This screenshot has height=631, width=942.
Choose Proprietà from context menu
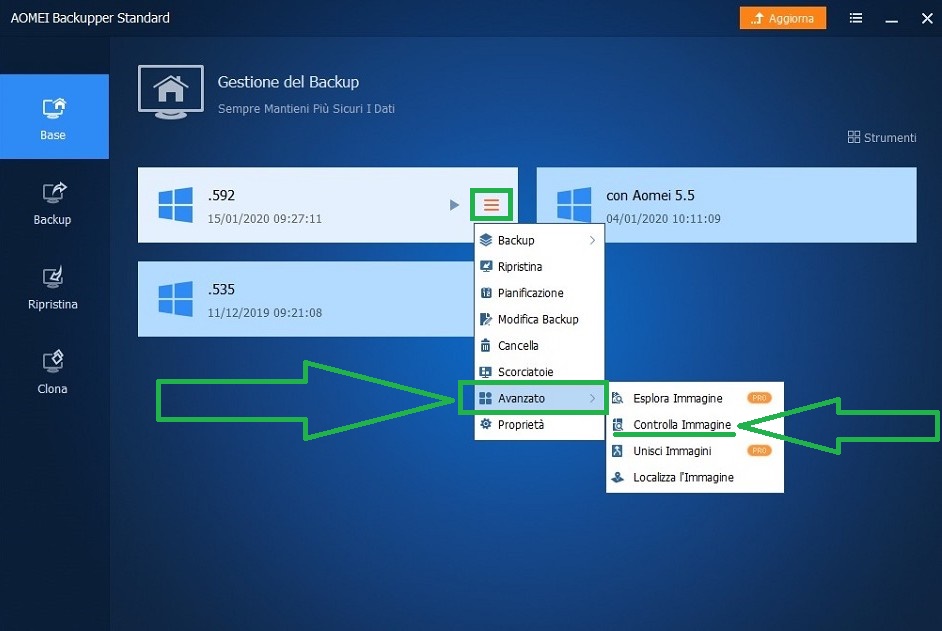click(539, 425)
